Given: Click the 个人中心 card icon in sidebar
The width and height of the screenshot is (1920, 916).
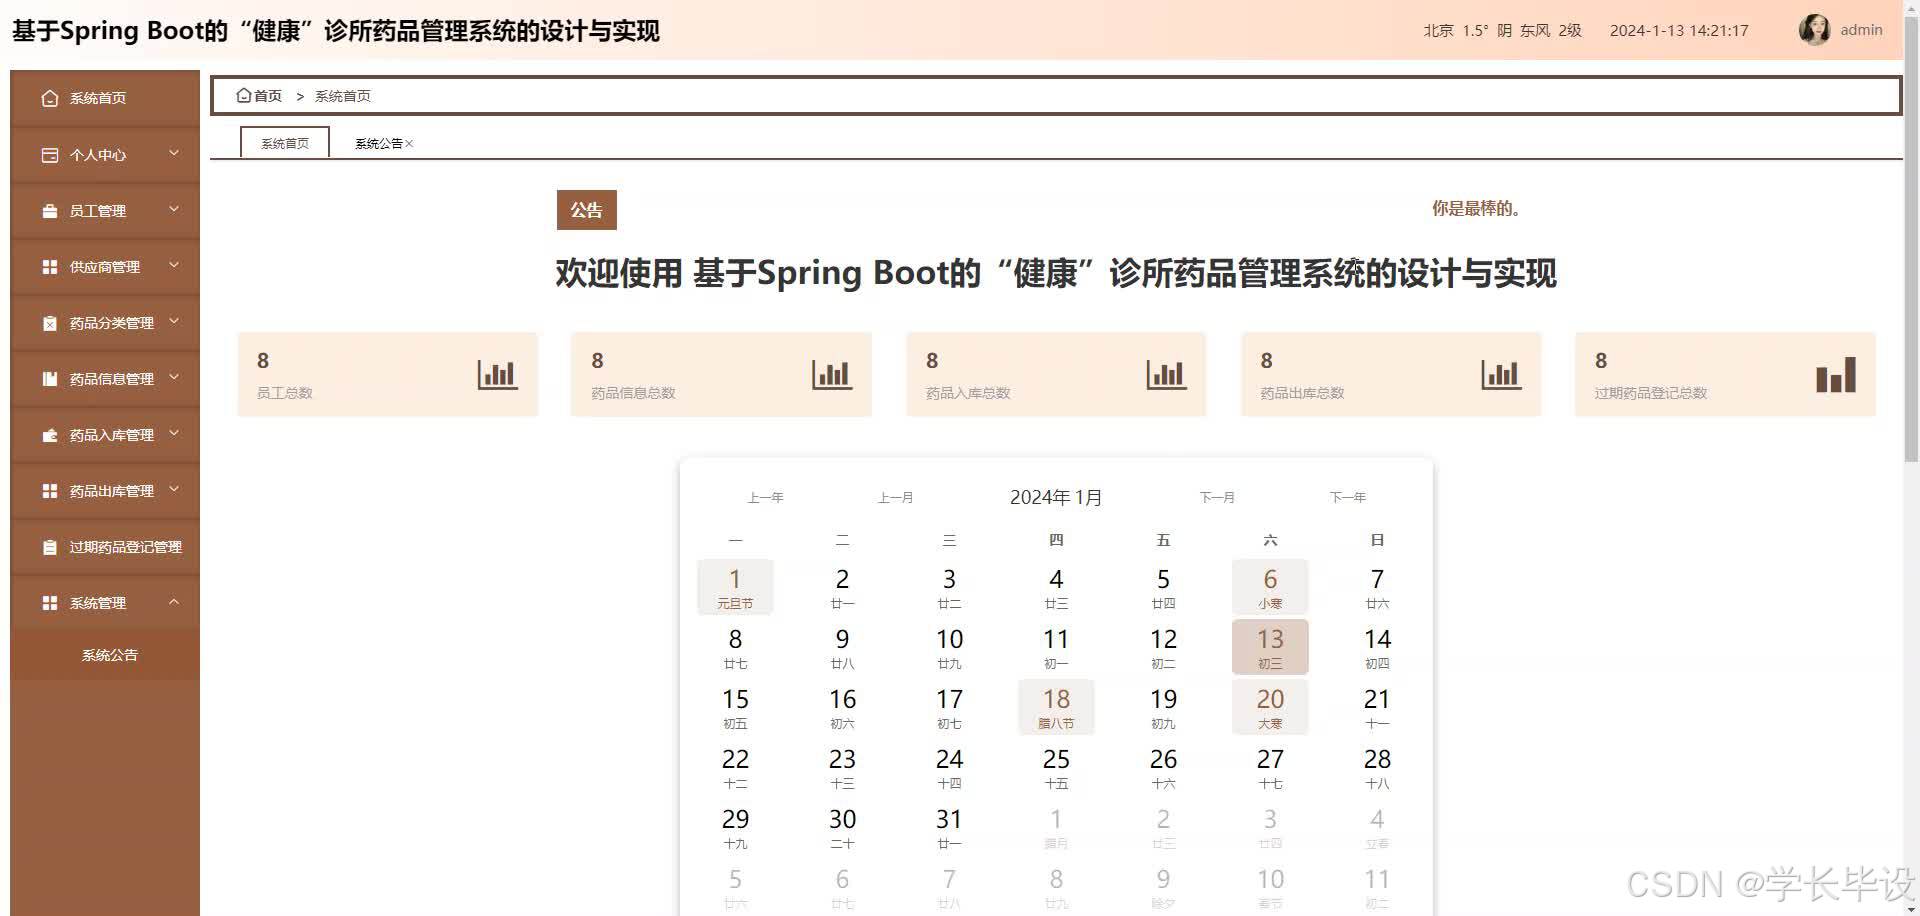Looking at the screenshot, I should click(x=50, y=155).
